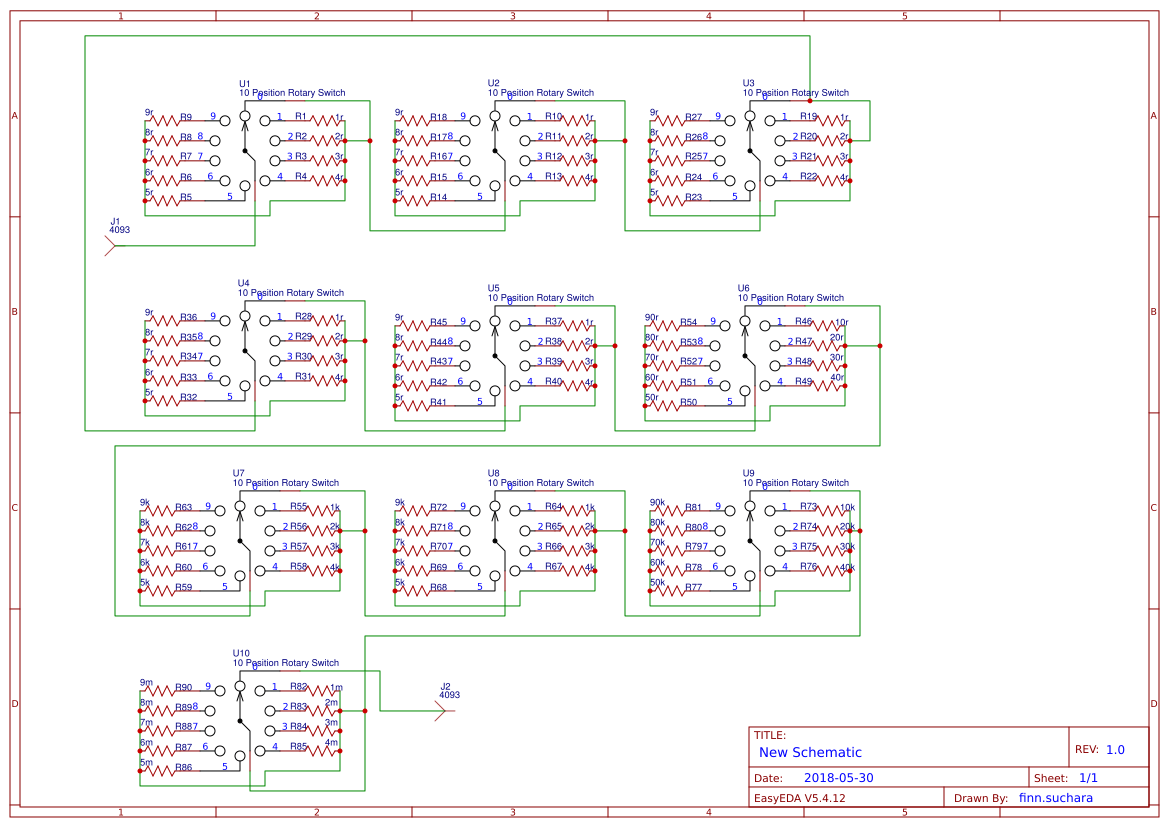Select the U3 rotary switch designator
1169x827 pixels.
click(x=749, y=84)
